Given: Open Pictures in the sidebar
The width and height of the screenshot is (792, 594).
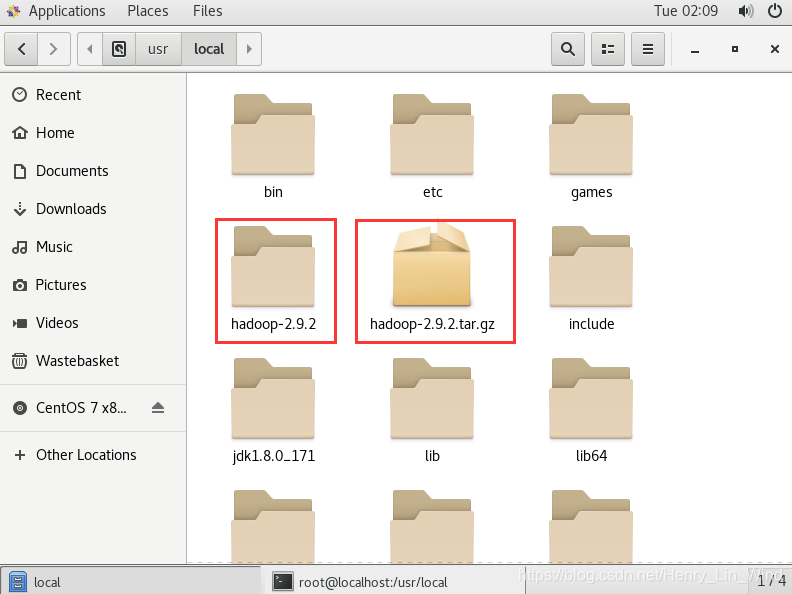Looking at the screenshot, I should 93,285.
